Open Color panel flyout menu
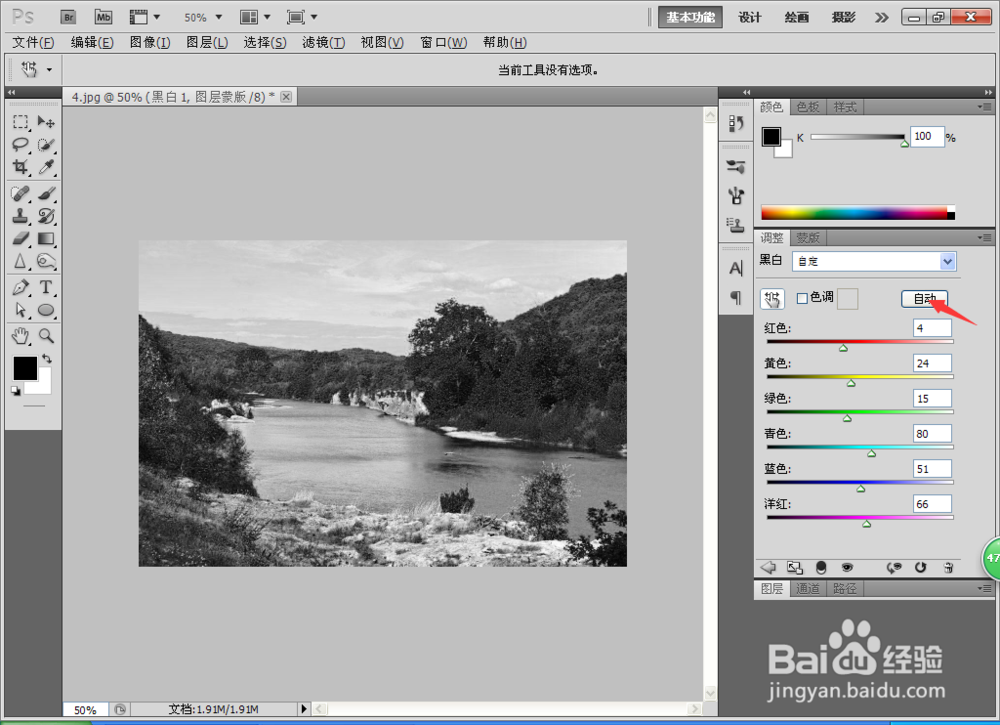Image resolution: width=1000 pixels, height=725 pixels. point(984,106)
